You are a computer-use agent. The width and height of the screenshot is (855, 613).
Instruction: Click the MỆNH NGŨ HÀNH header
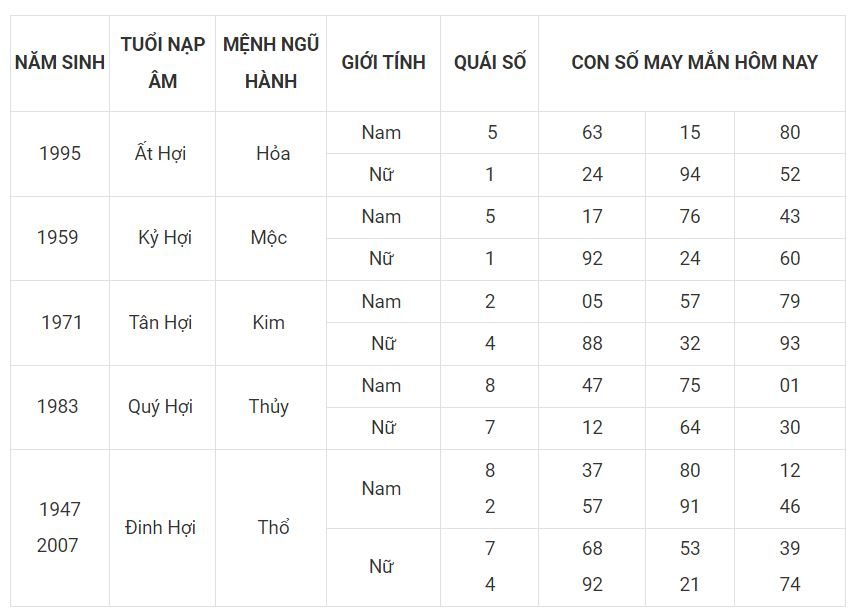271,63
